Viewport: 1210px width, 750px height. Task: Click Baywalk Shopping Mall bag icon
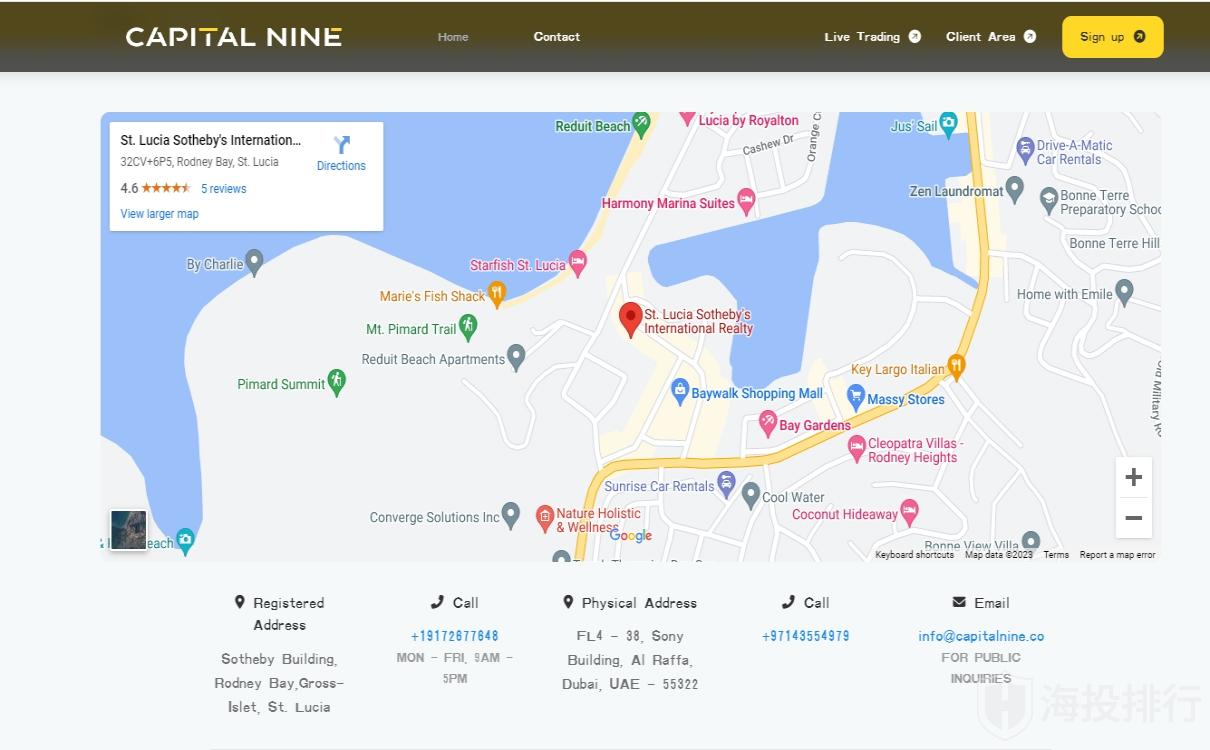(x=680, y=389)
